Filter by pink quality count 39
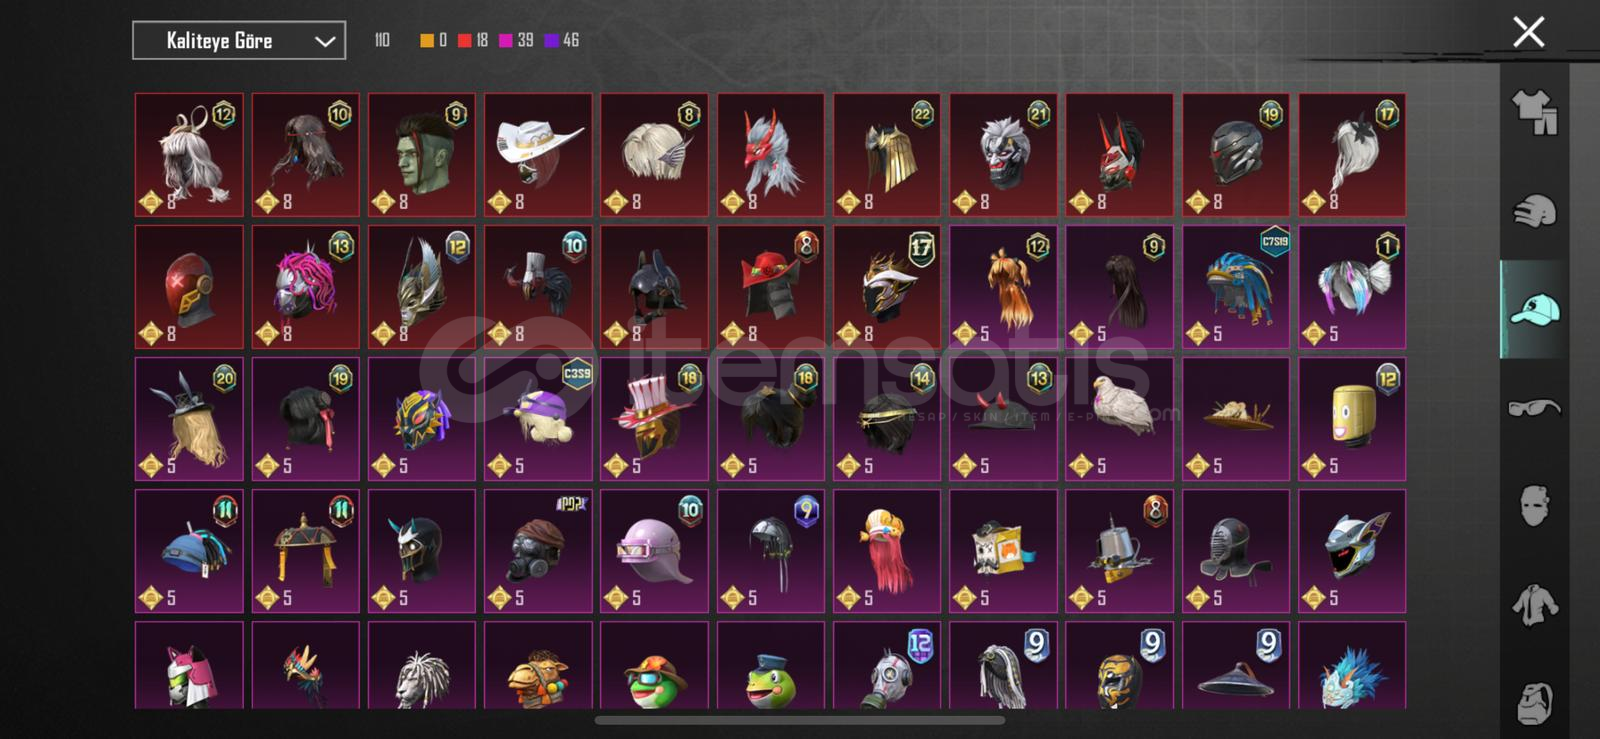 [516, 40]
